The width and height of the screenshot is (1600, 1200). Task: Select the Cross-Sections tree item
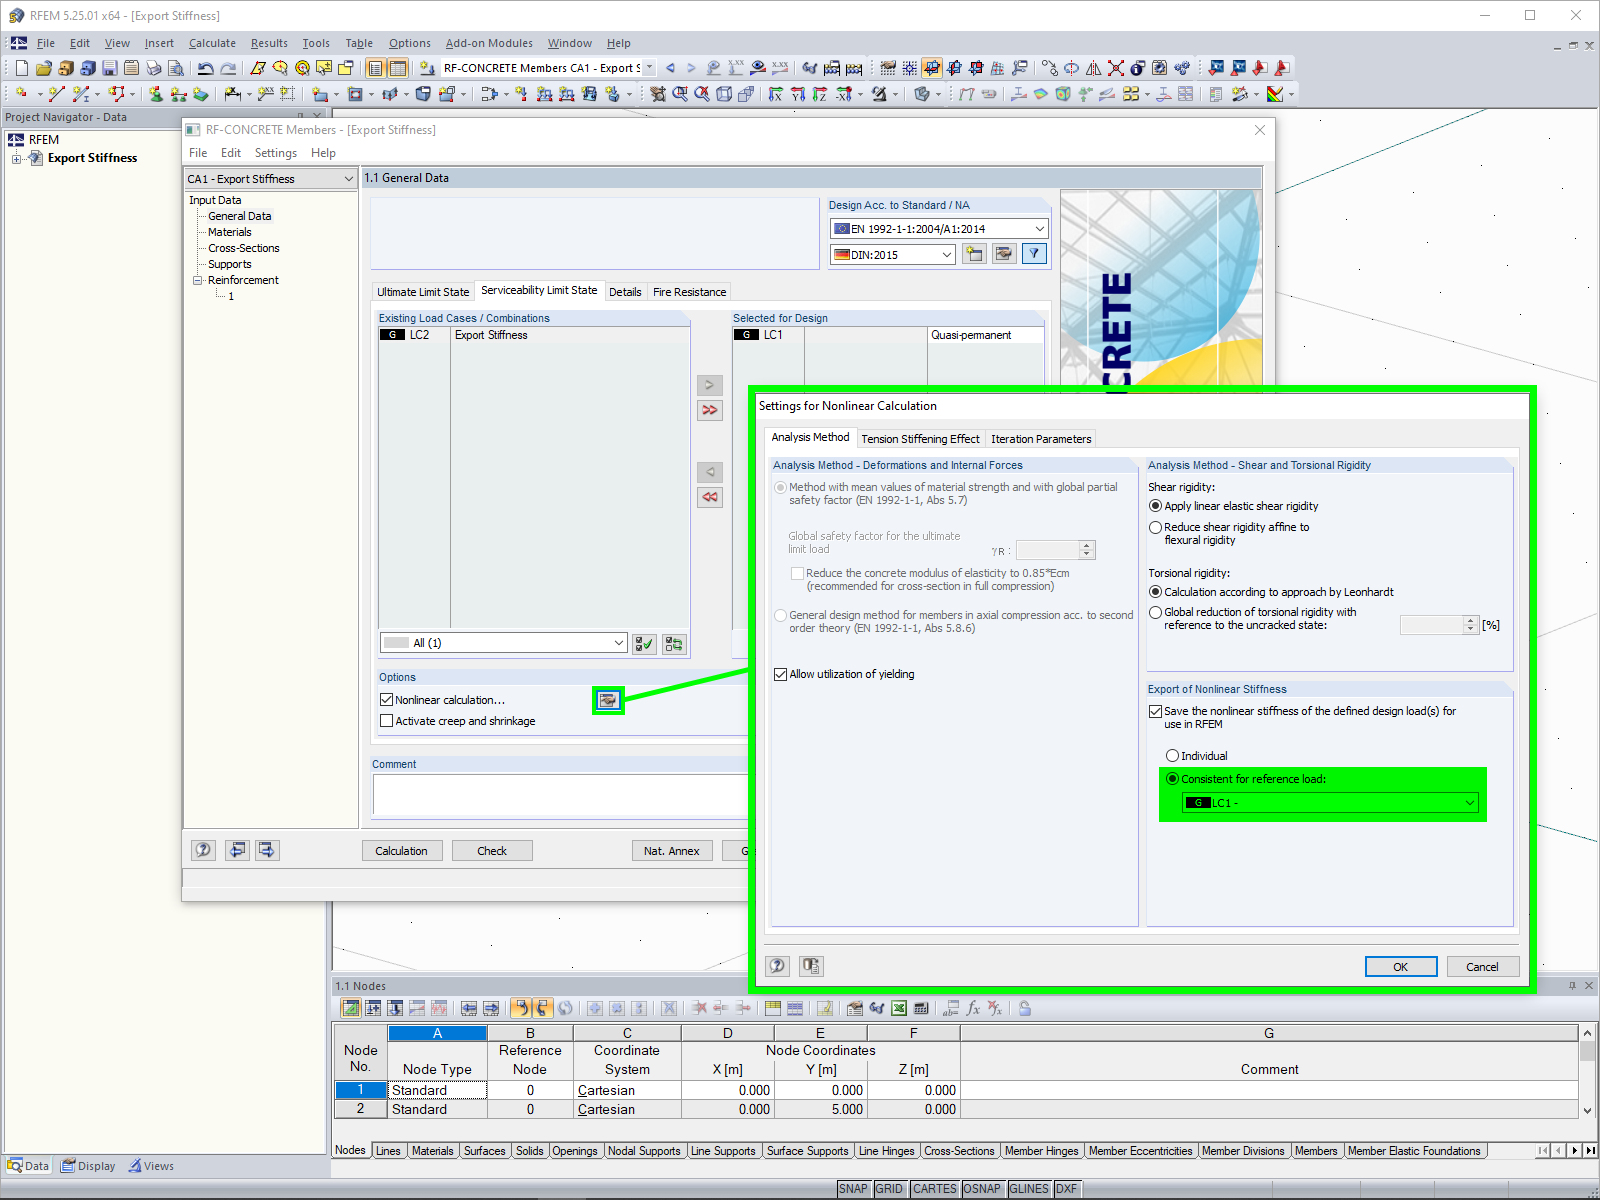coord(244,248)
